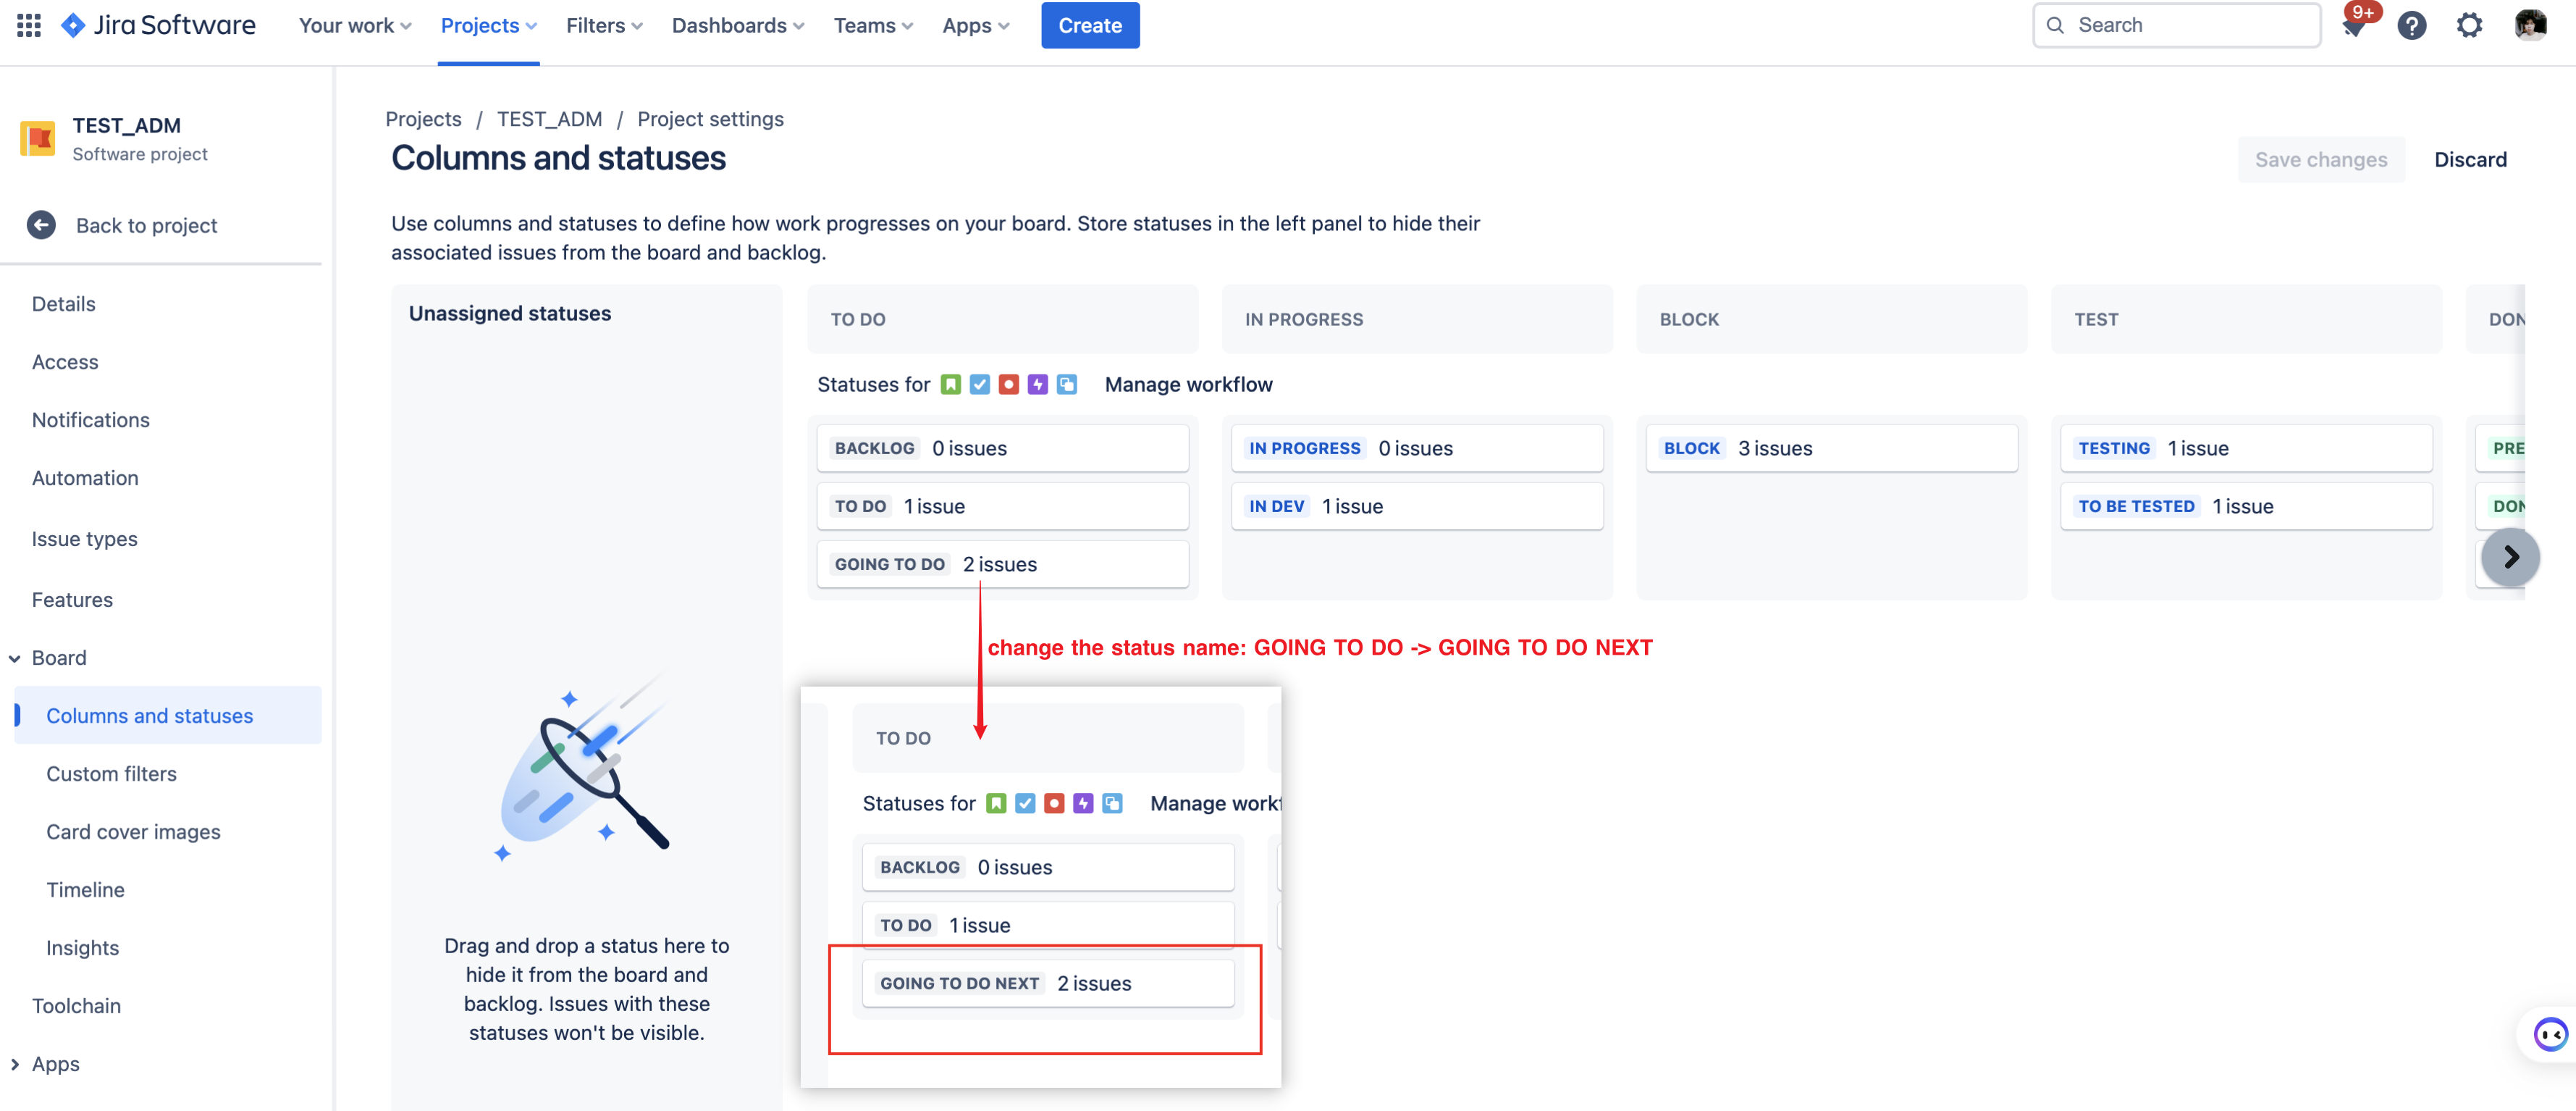This screenshot has height=1111, width=2576.
Task: Click the Create button
Action: pos(1090,26)
